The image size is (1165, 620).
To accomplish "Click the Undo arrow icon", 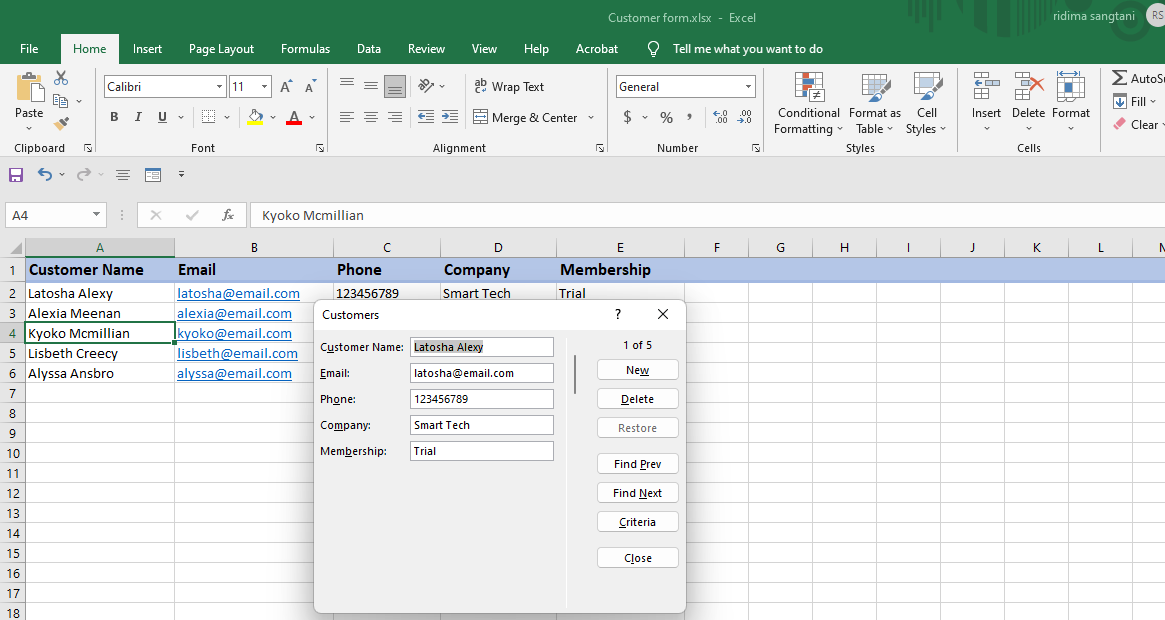I will coord(44,175).
